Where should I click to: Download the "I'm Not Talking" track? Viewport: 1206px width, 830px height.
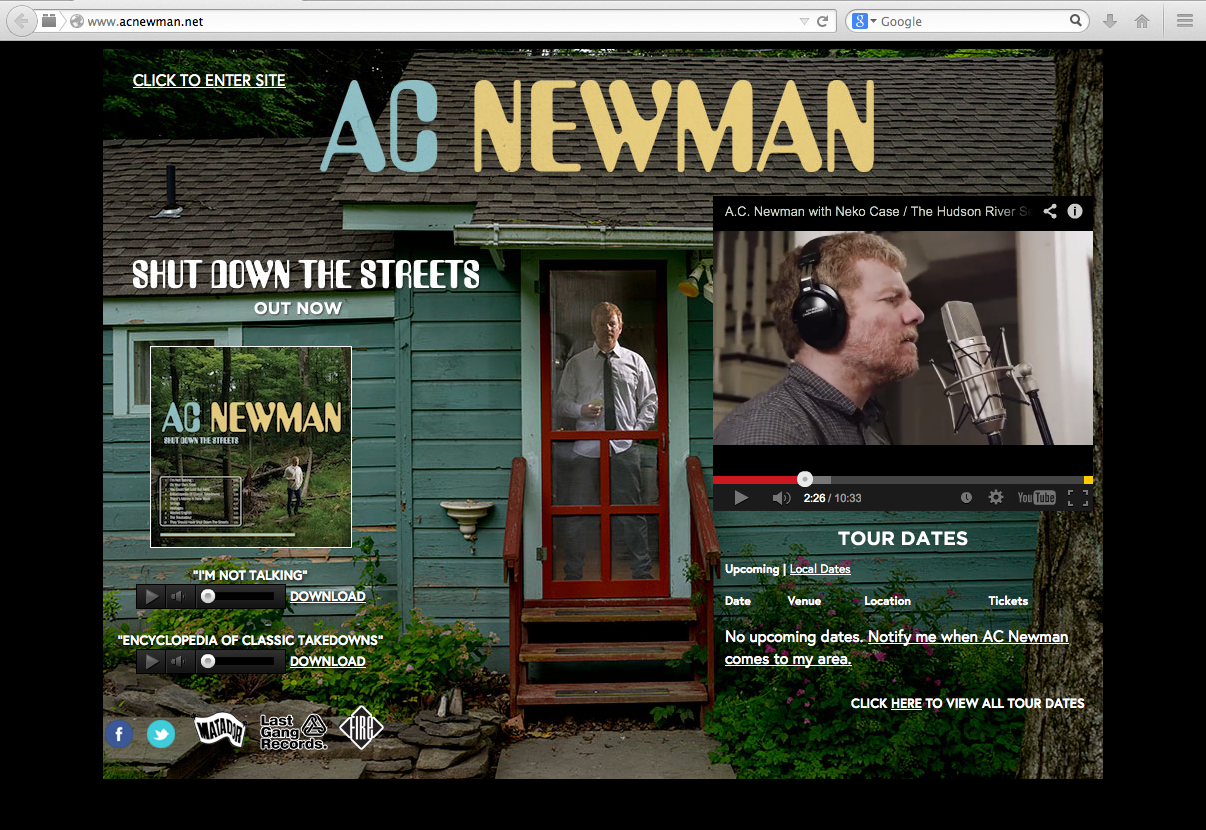point(328,596)
